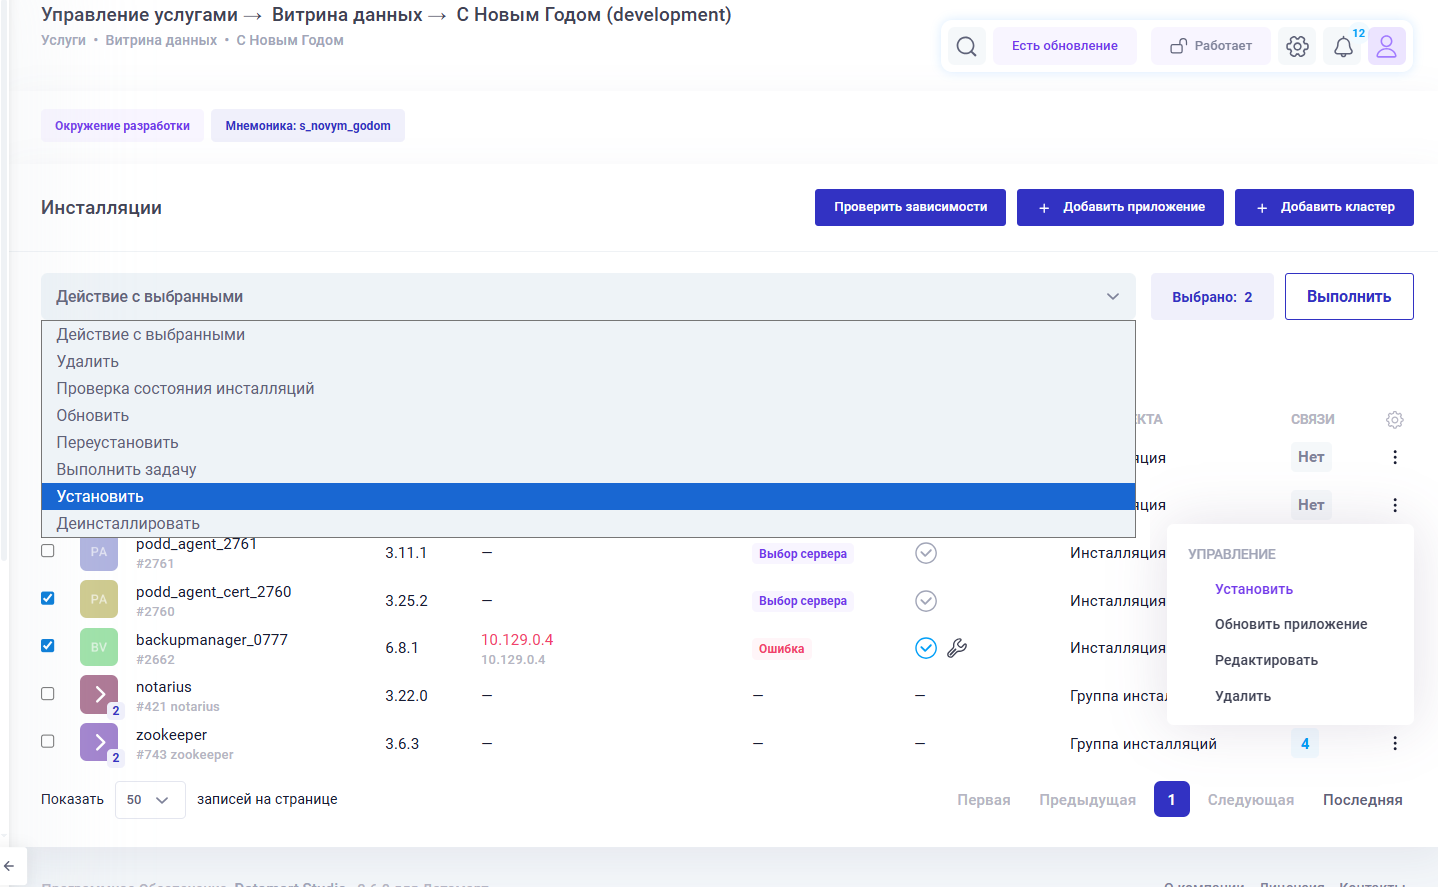This screenshot has width=1438, height=887.
Task: Click status check circle for podd_agent_cert_2760
Action: 926,601
